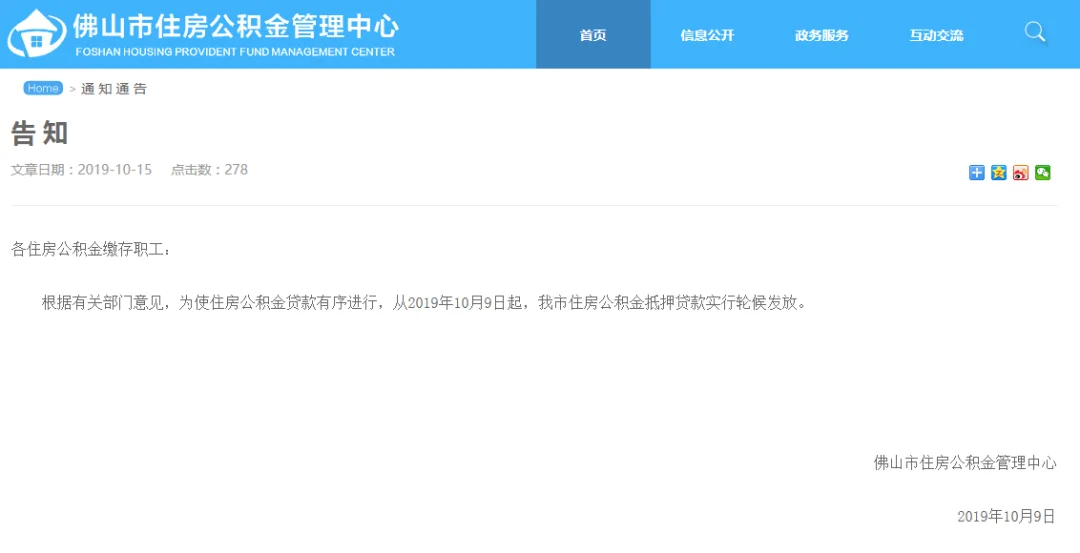Screen dimensions: 1080x553
Task: Click the site title 佛山市住房公积金管理中心
Action: [x=236, y=26]
